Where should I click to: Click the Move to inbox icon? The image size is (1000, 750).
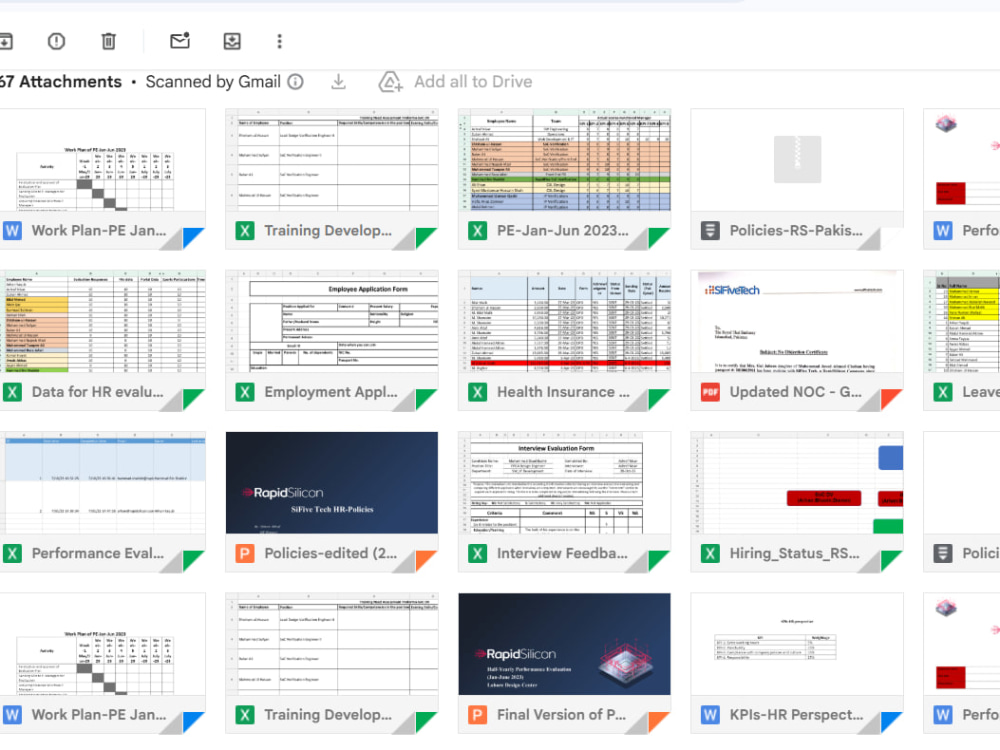point(232,41)
